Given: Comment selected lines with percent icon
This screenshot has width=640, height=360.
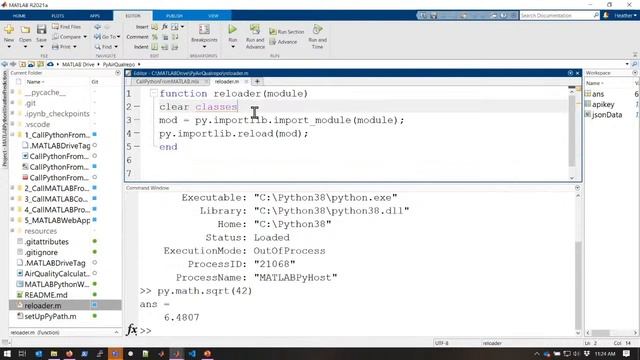Looking at the screenshot, I should [x=155, y=37].
